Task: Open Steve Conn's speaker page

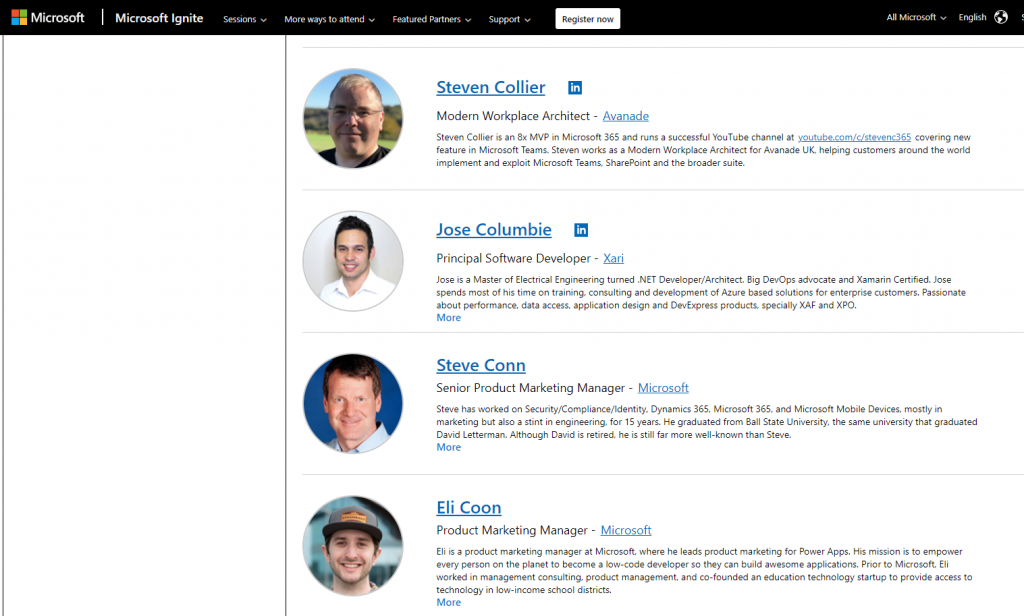Action: [481, 365]
